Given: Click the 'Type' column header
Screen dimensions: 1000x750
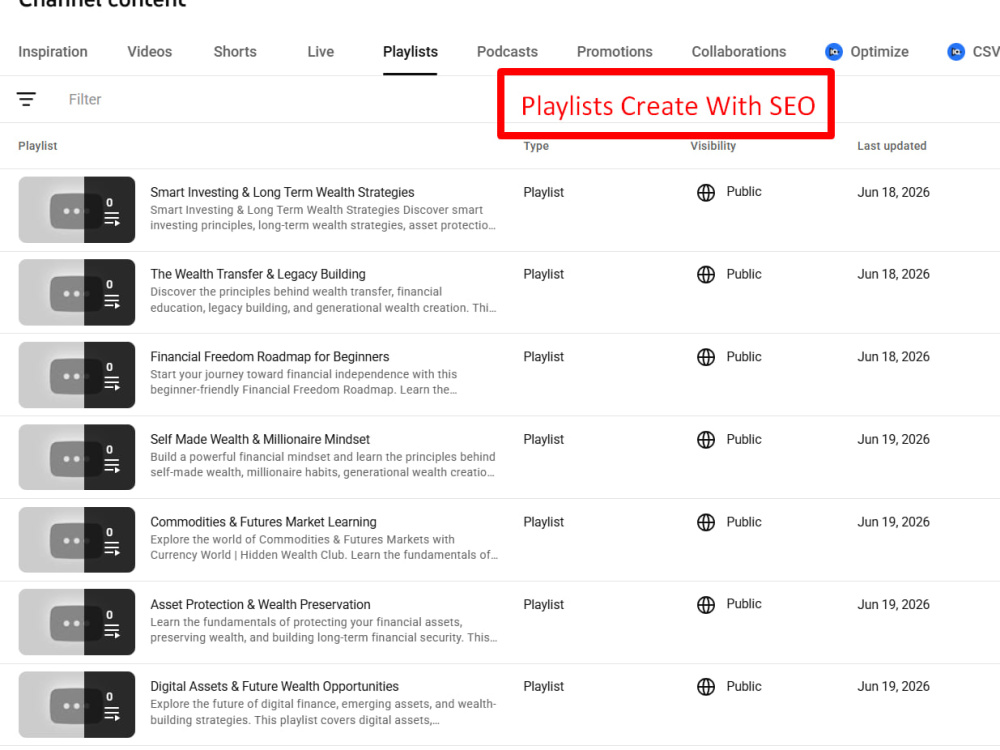Looking at the screenshot, I should [x=536, y=146].
